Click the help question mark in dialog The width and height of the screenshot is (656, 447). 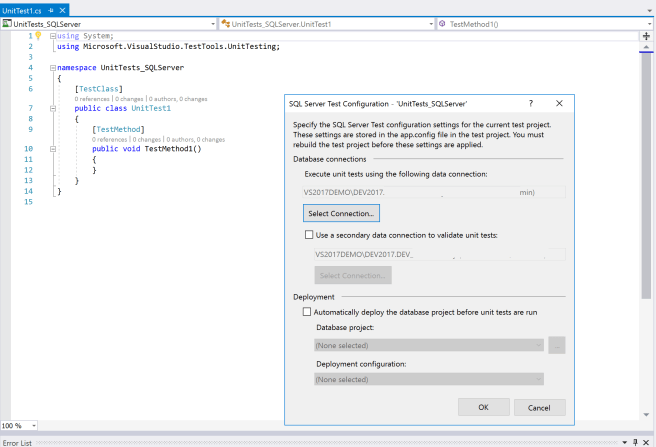(530, 103)
